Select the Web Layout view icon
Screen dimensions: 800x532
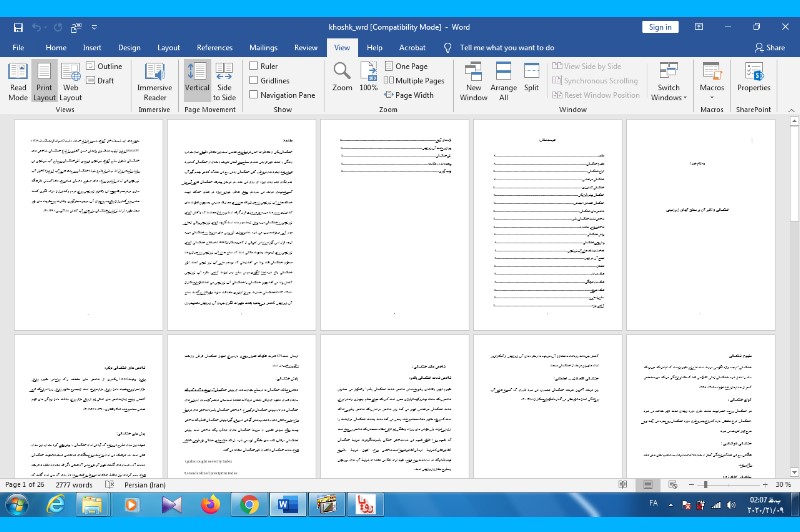[70, 79]
